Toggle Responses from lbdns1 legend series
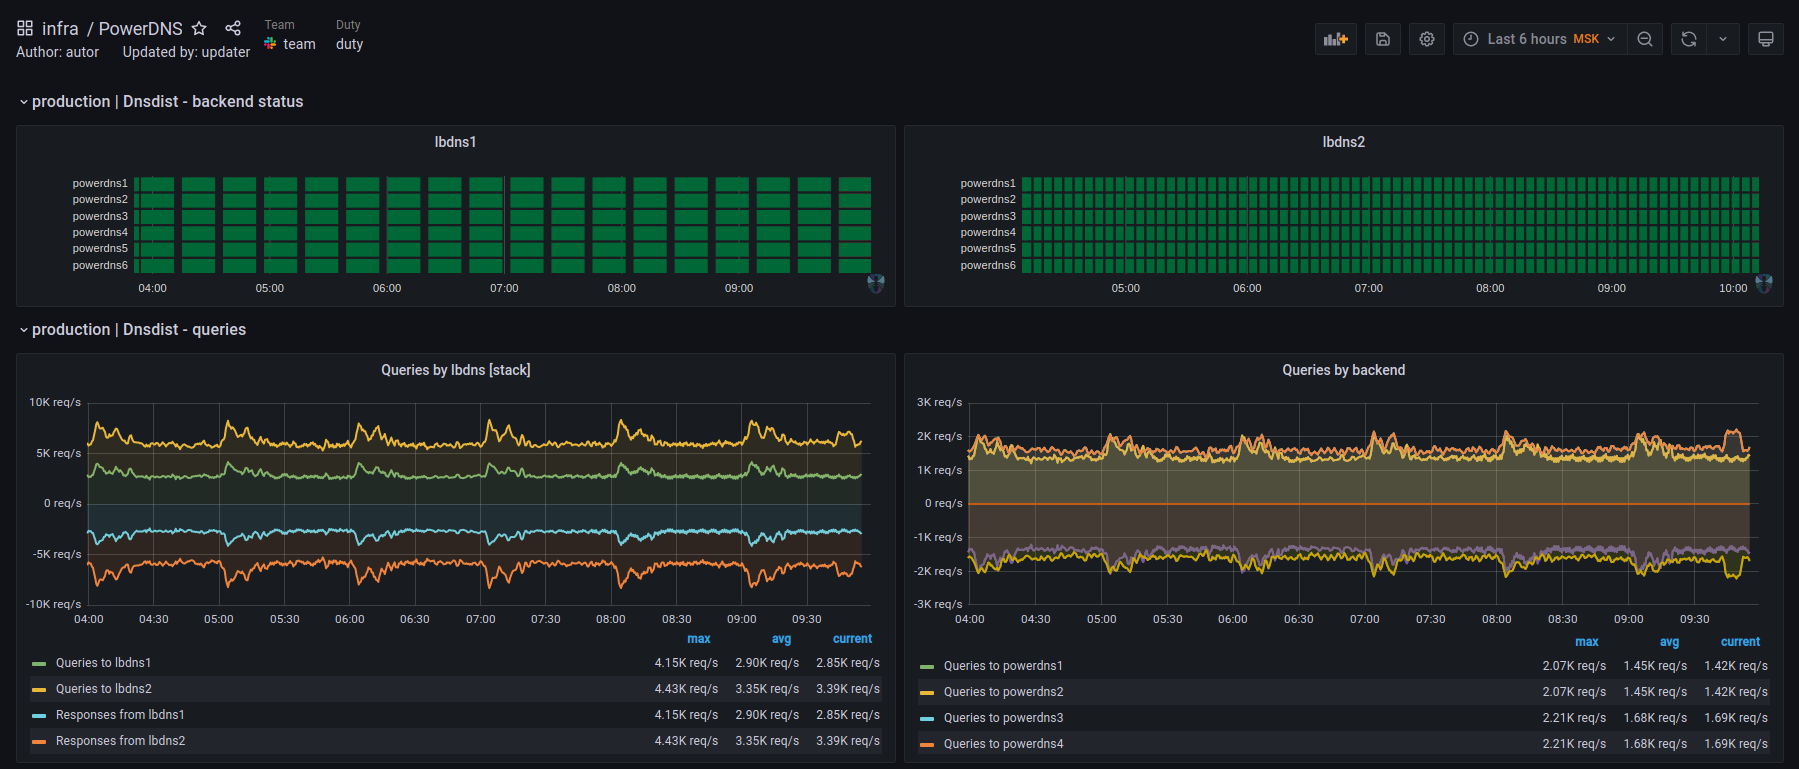1799x769 pixels. point(120,715)
